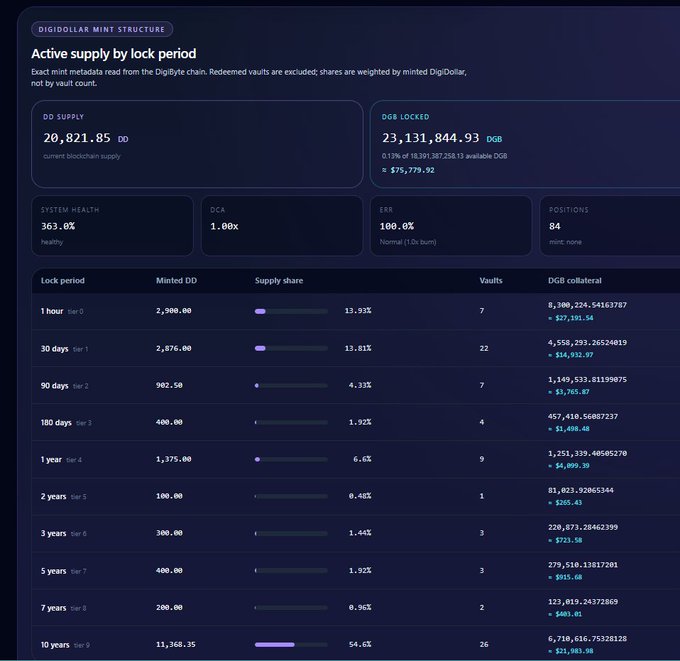
Task: Click the 0.96% supply share value
Action: click(x=360, y=607)
